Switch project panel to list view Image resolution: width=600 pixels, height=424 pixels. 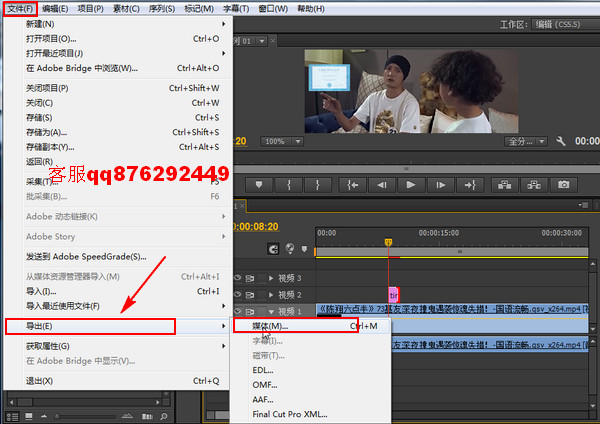(x=12, y=416)
